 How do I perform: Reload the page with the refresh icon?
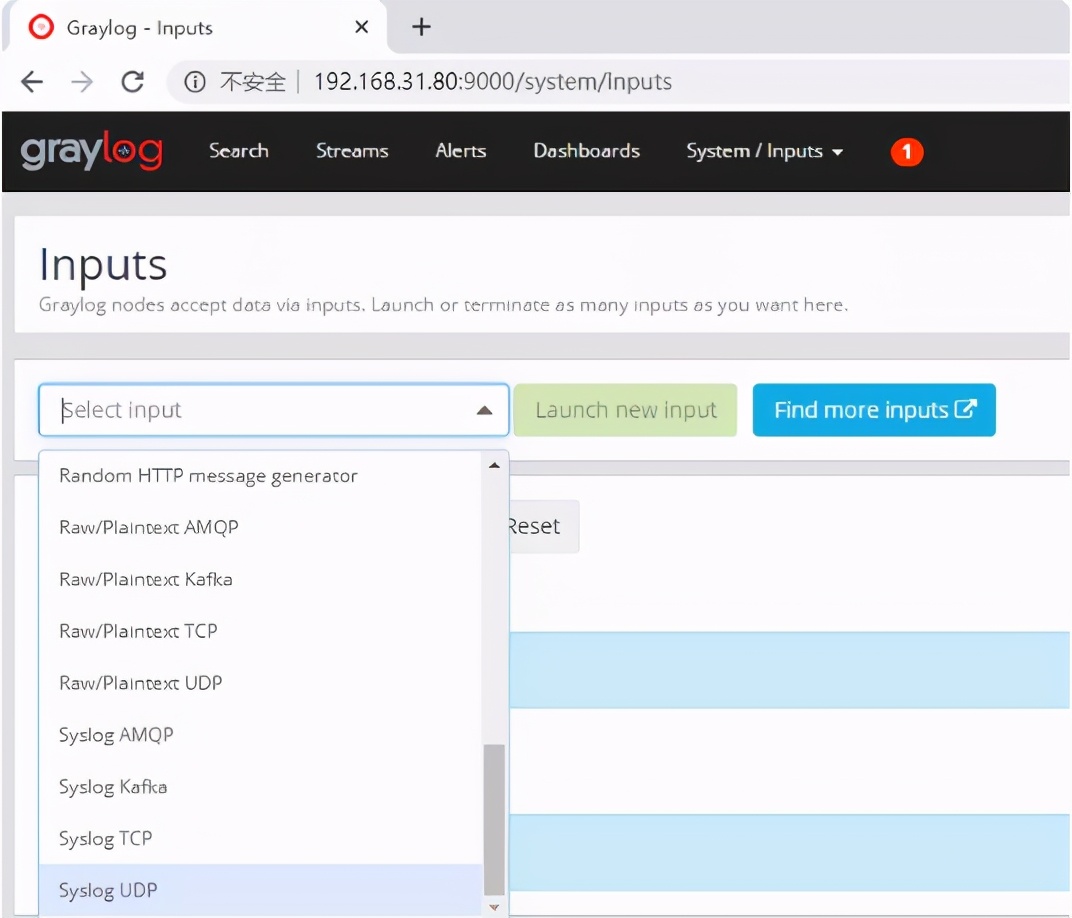[x=133, y=82]
